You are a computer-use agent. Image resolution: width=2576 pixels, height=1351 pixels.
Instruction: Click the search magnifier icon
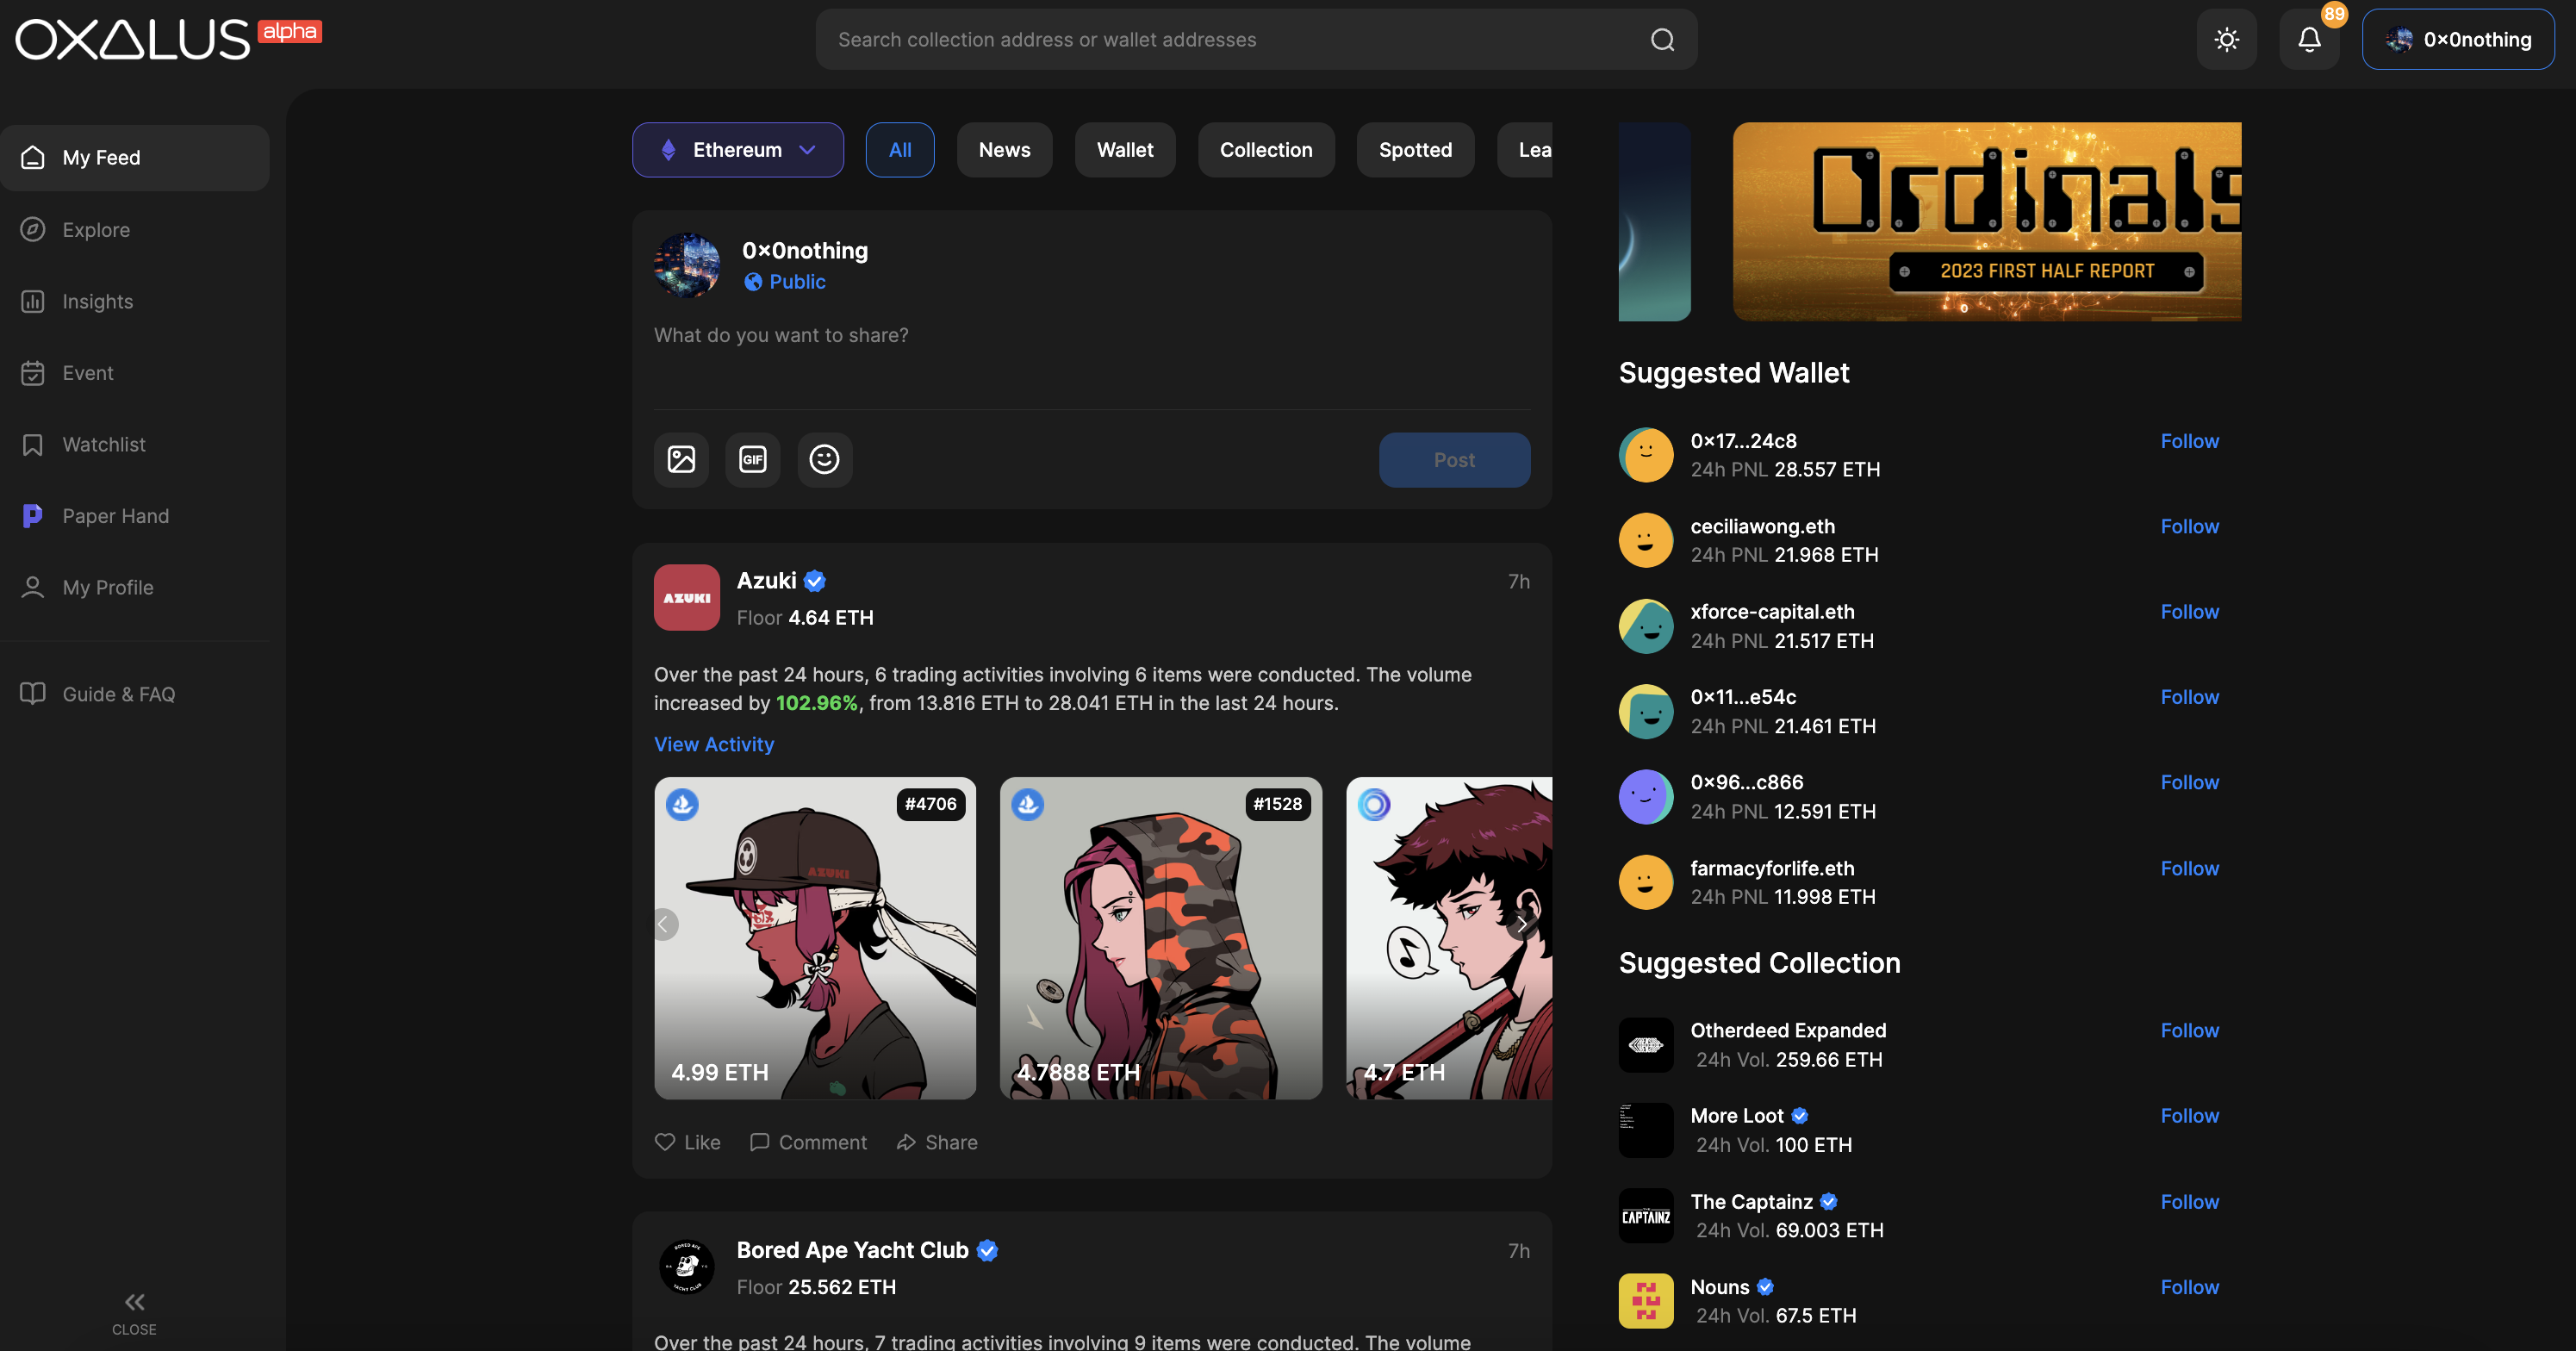(1662, 40)
